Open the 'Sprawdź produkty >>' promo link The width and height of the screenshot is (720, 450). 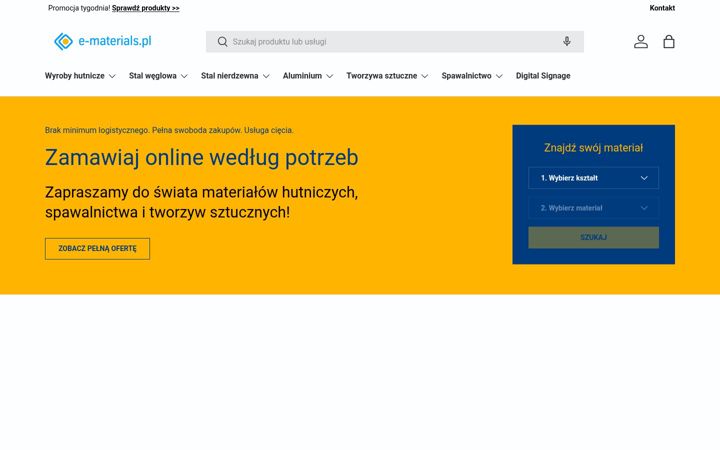(x=146, y=8)
